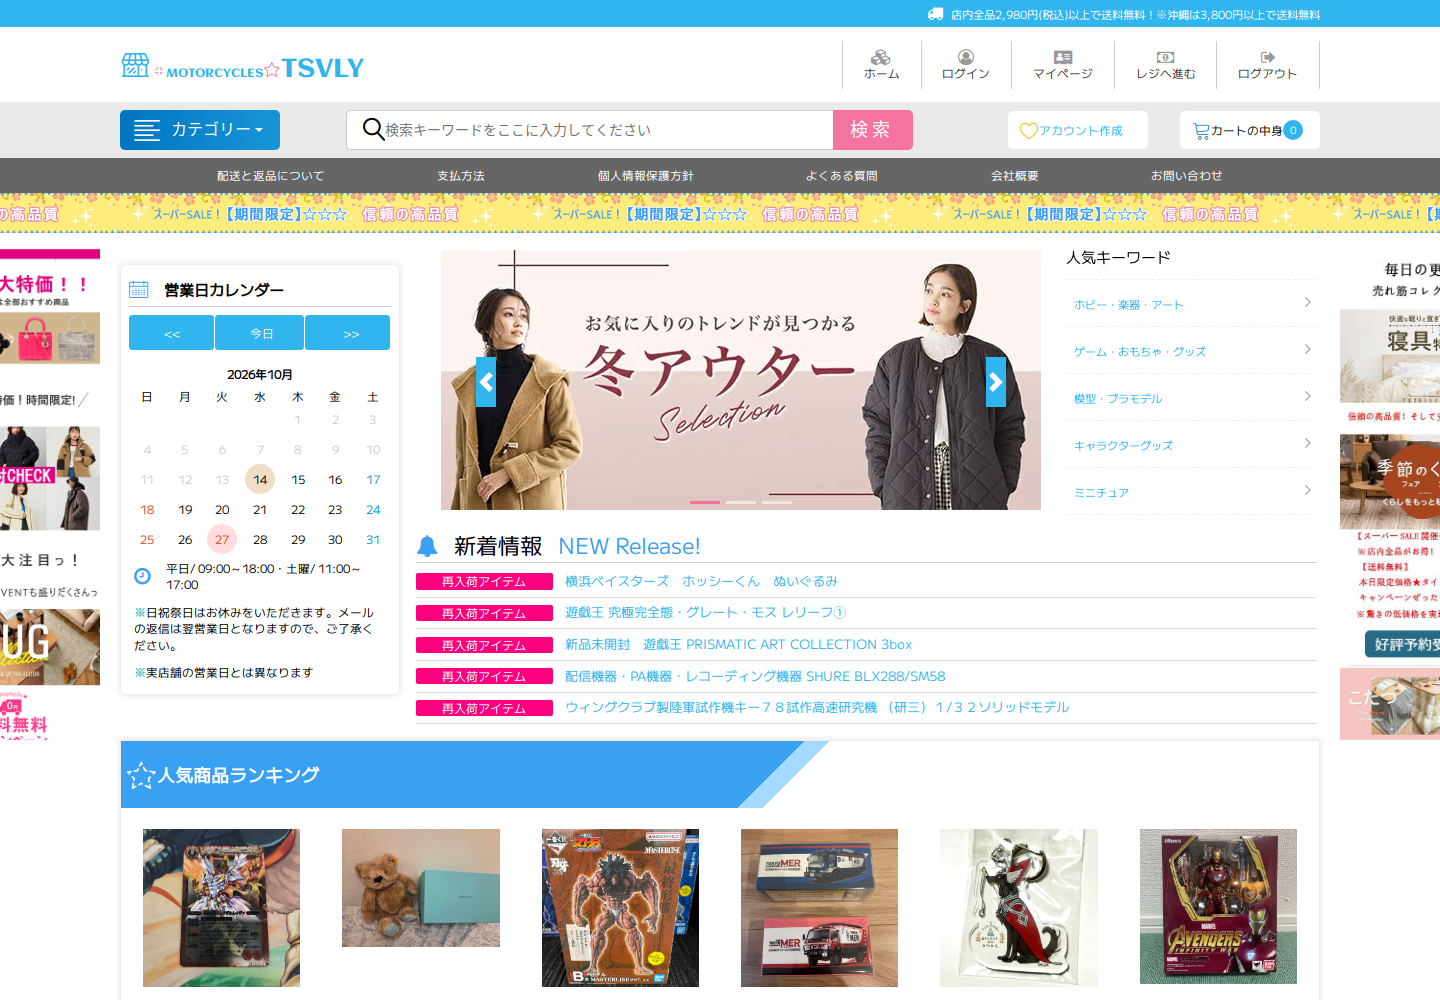The height and width of the screenshot is (1000, 1440).
Task: Open 個人情報保護方針 menu item
Action: (646, 176)
